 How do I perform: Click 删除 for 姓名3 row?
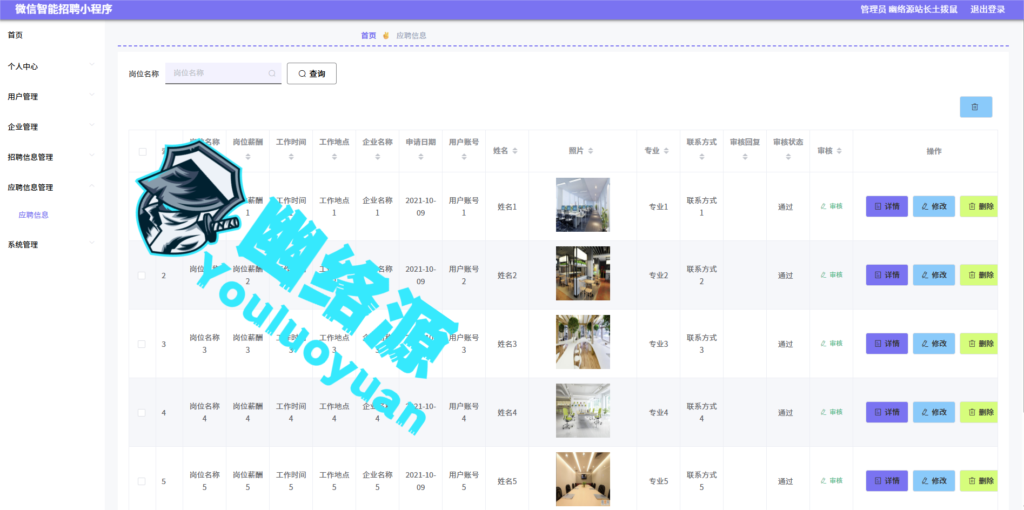(978, 343)
